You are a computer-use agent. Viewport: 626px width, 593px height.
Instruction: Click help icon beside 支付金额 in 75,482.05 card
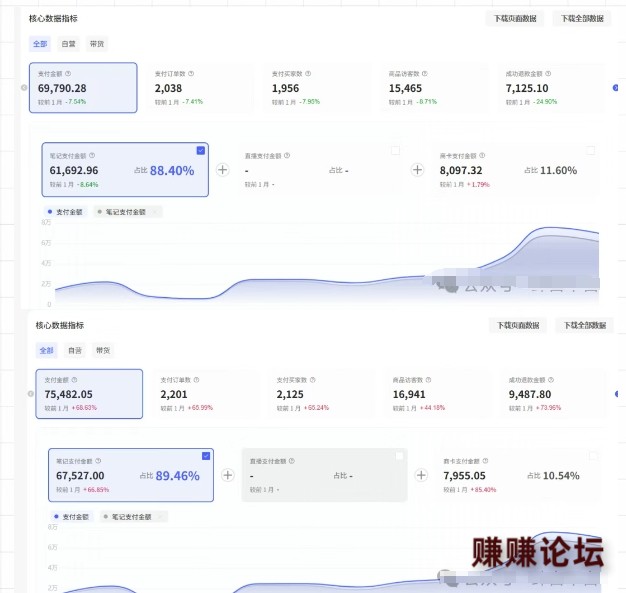click(75, 380)
